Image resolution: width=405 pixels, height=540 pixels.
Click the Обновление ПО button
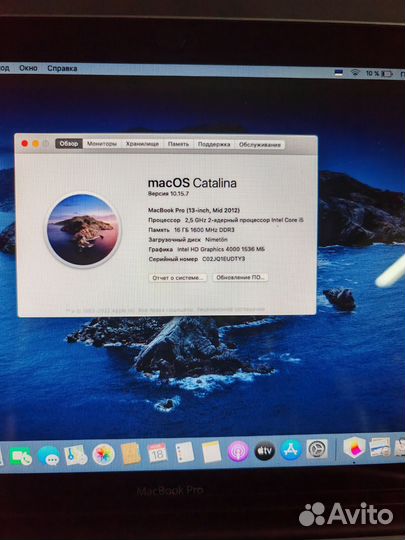click(240, 277)
